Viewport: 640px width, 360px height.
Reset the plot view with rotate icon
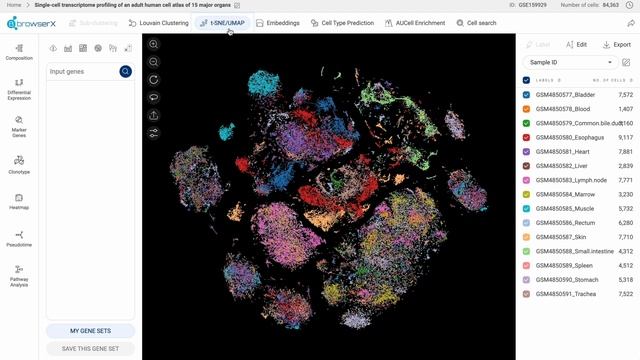(153, 80)
